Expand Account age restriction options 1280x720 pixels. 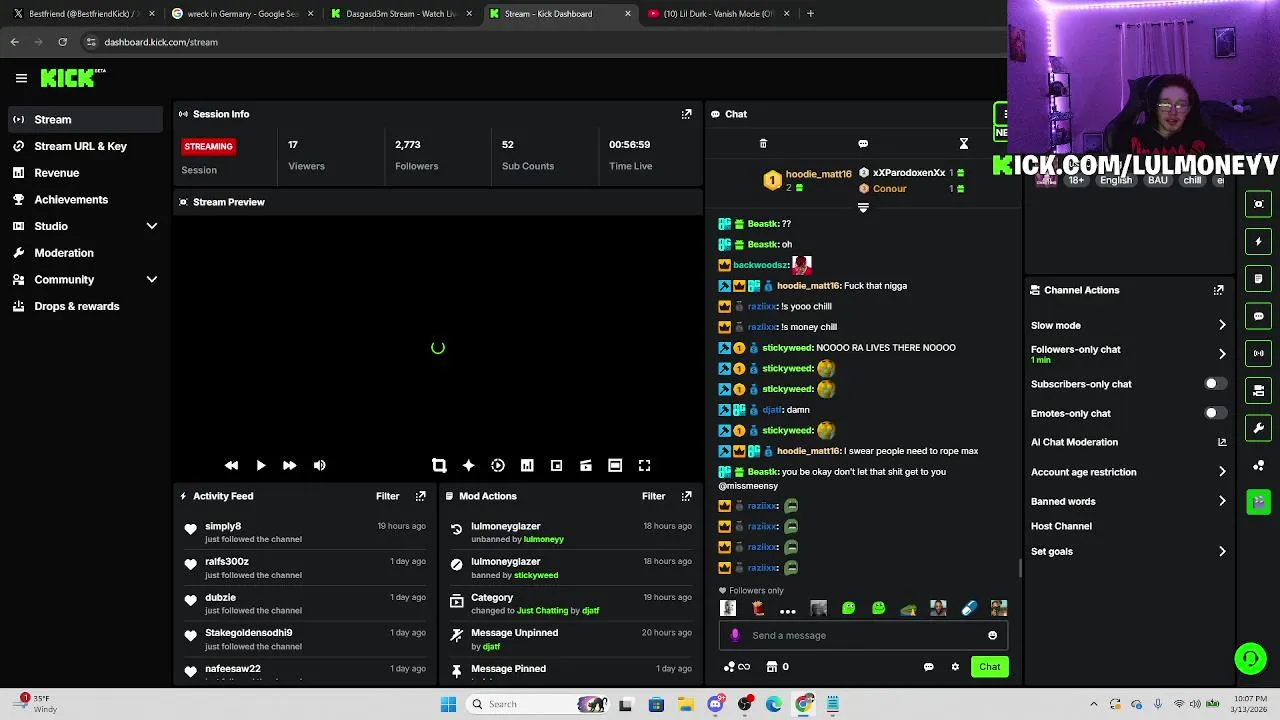pyautogui.click(x=1222, y=472)
